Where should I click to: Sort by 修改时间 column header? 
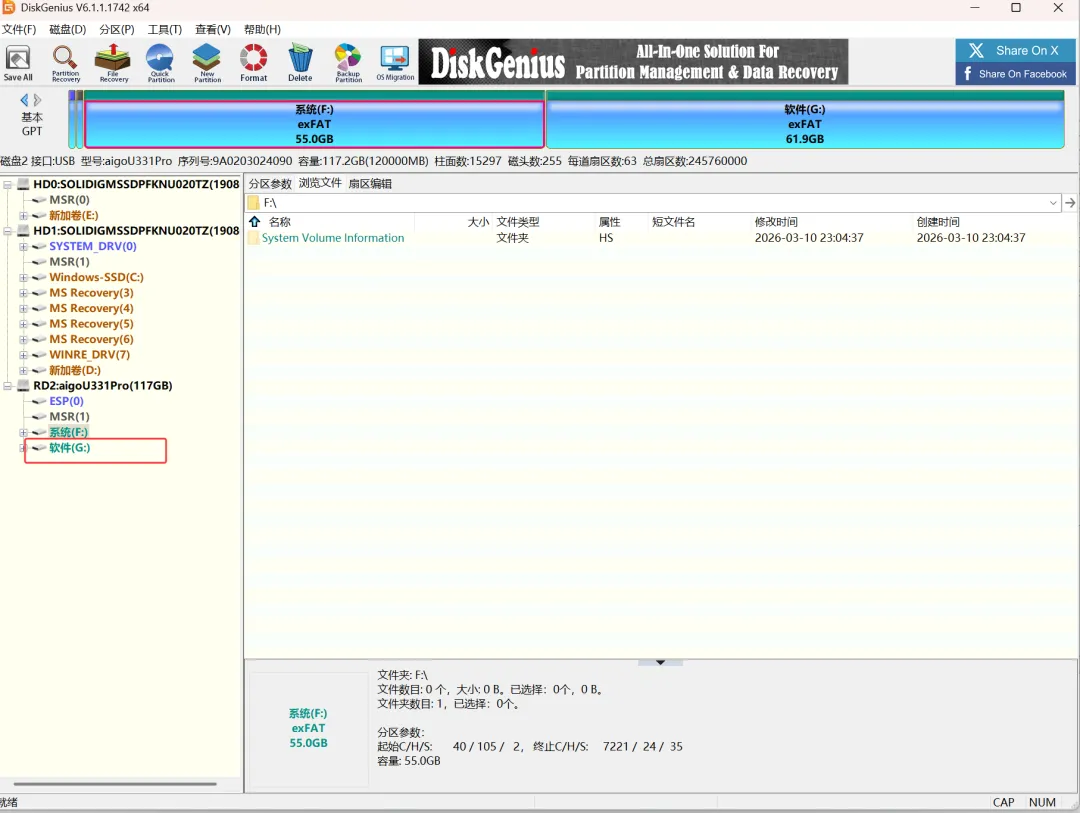click(776, 222)
